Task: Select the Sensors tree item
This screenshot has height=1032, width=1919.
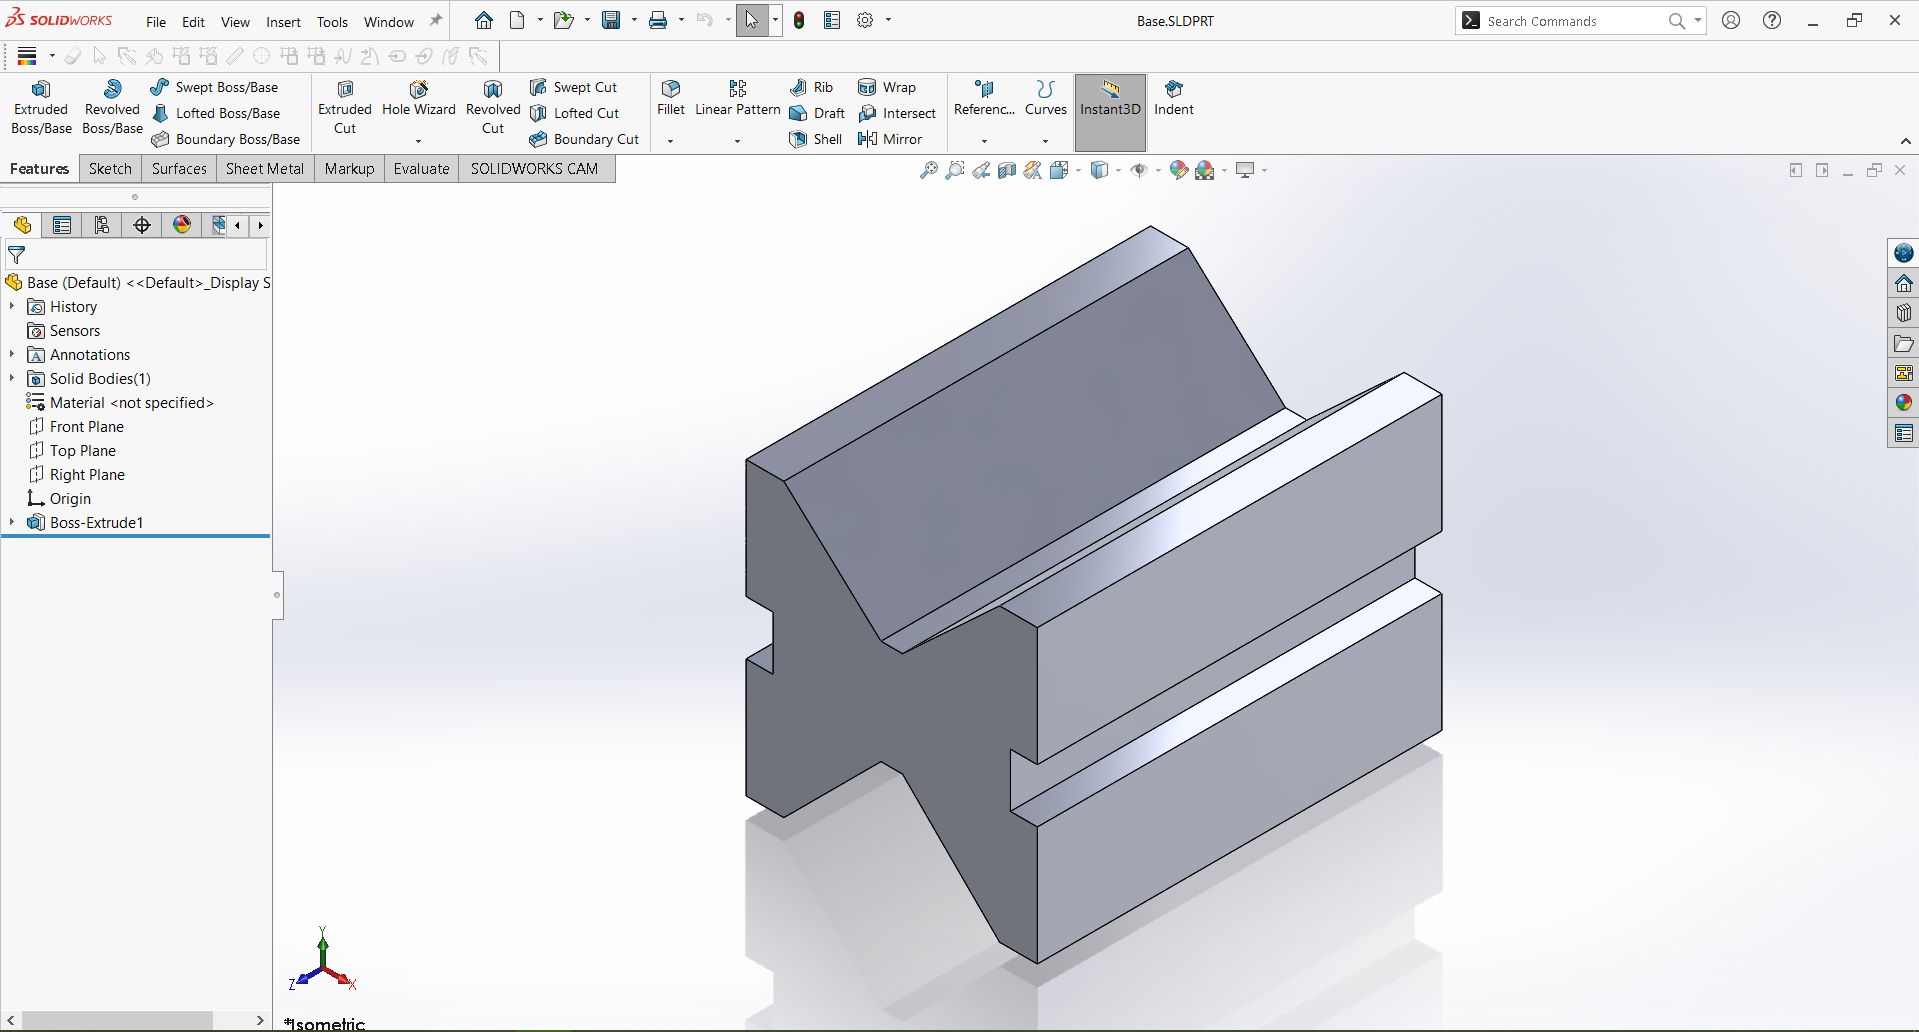Action: (x=64, y=331)
